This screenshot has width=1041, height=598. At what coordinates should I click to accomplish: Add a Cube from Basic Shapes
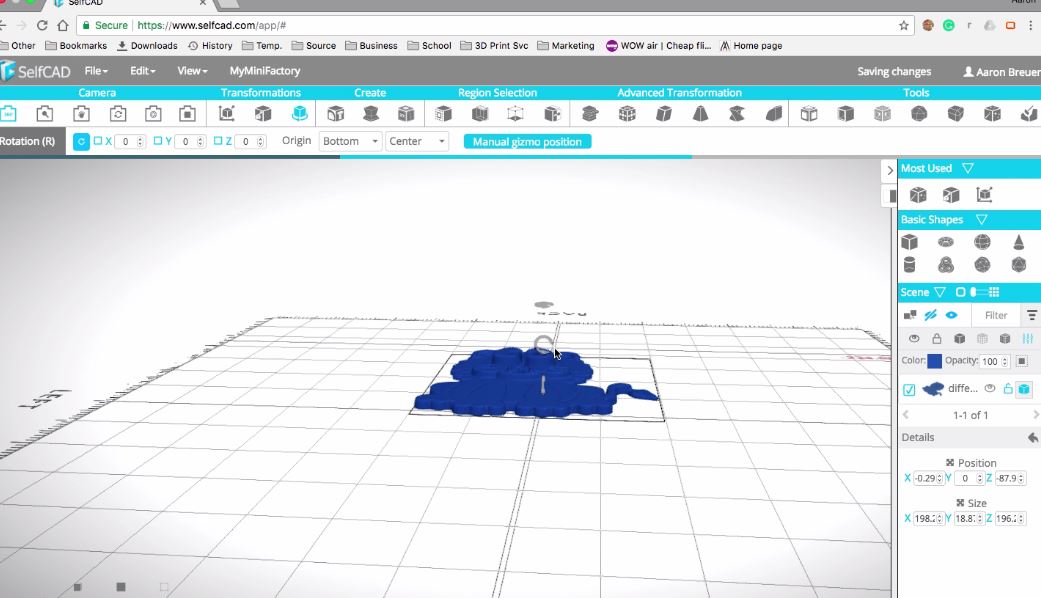pos(910,242)
